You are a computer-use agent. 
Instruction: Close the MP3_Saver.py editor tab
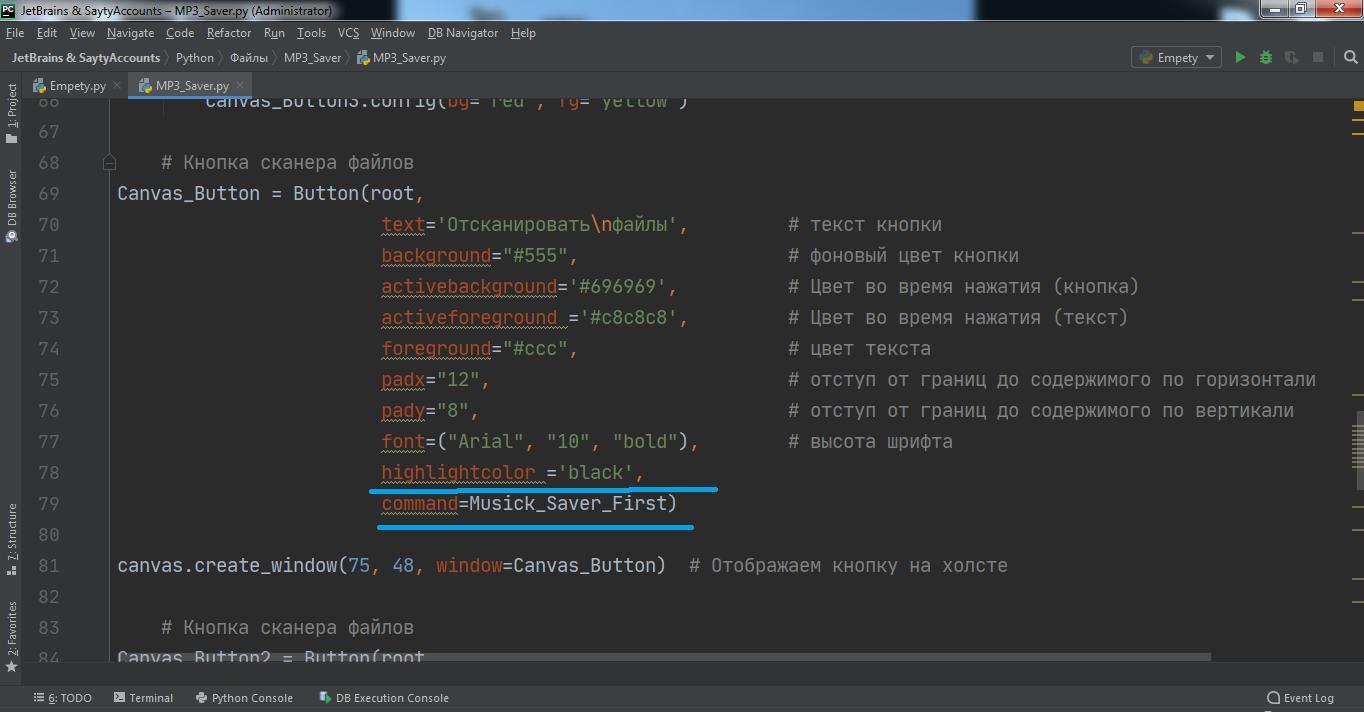coord(241,86)
